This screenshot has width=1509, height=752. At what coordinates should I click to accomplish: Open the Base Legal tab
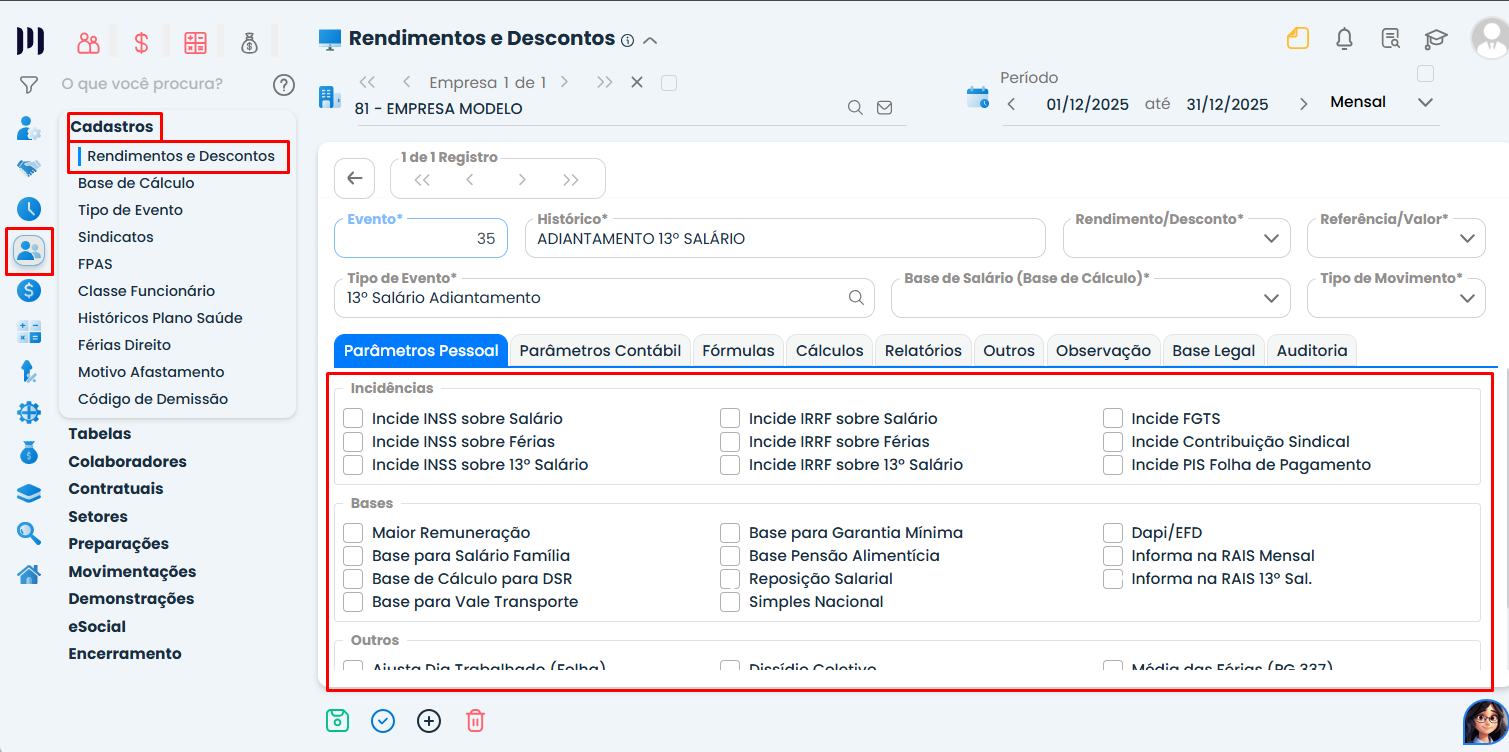coord(1213,350)
